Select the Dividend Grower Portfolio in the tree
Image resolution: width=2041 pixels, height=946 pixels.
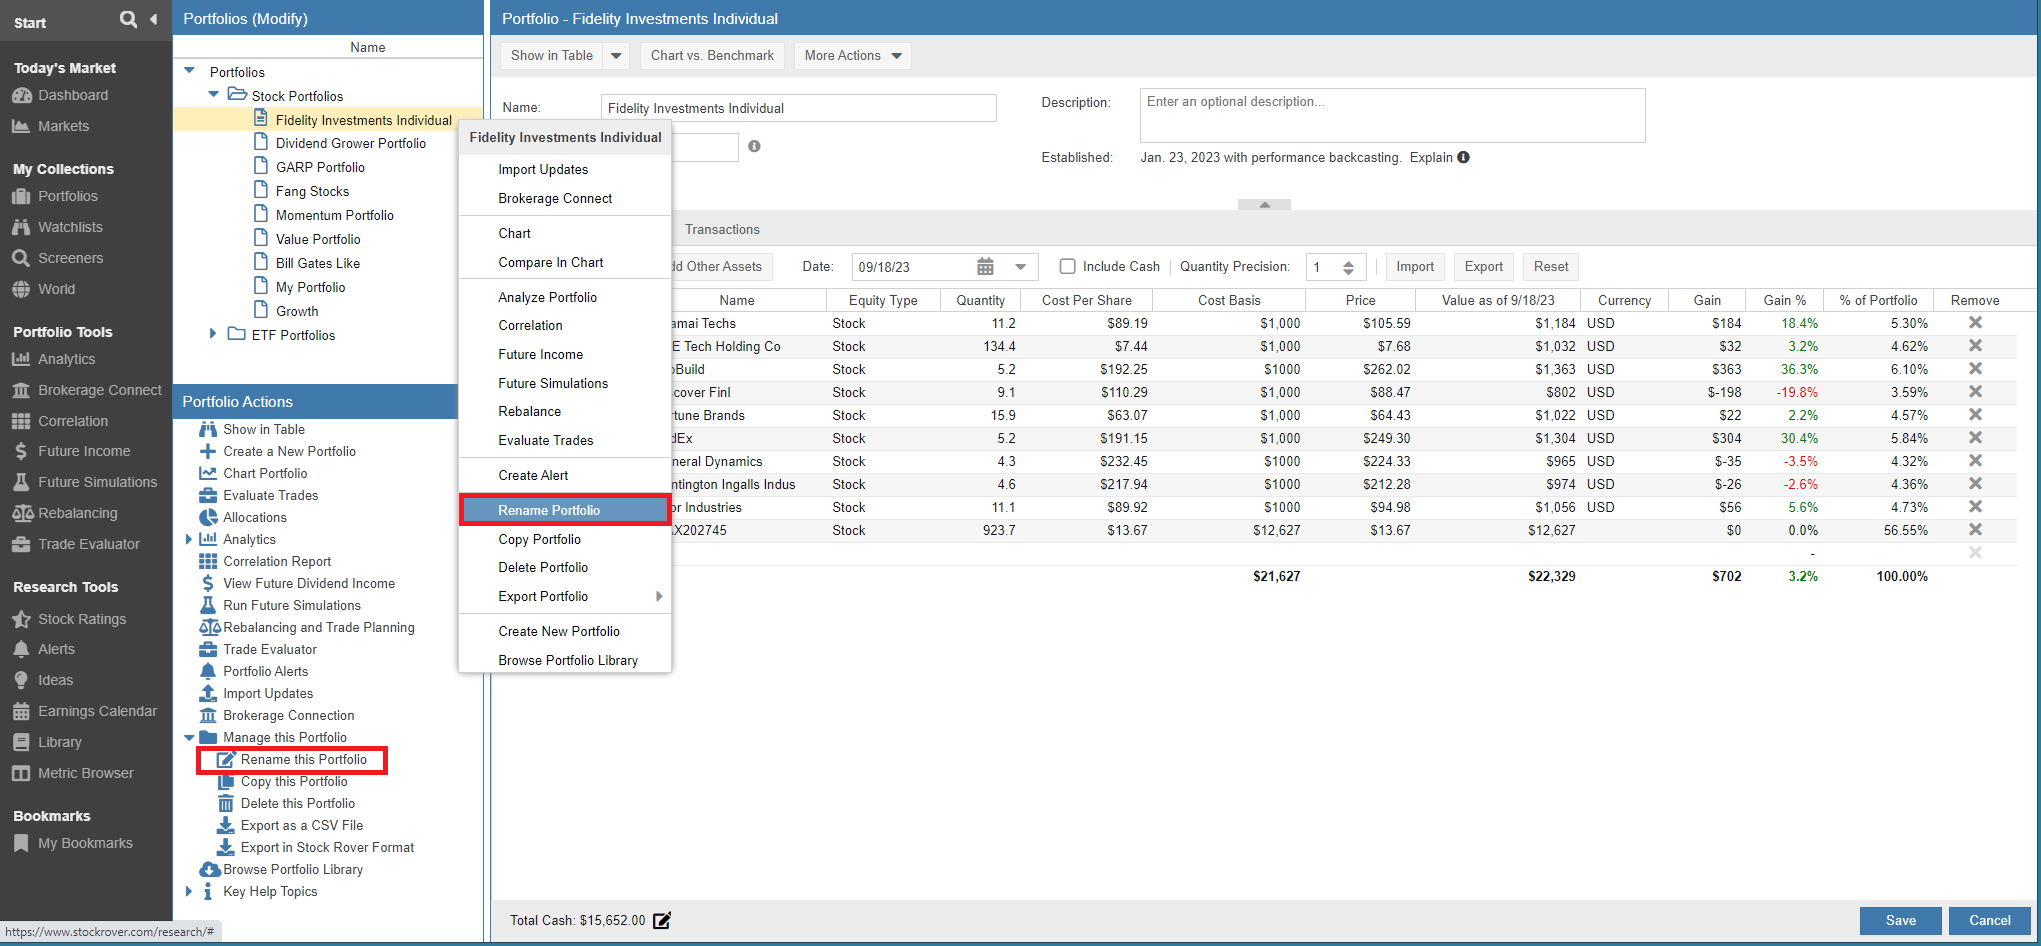tap(350, 143)
